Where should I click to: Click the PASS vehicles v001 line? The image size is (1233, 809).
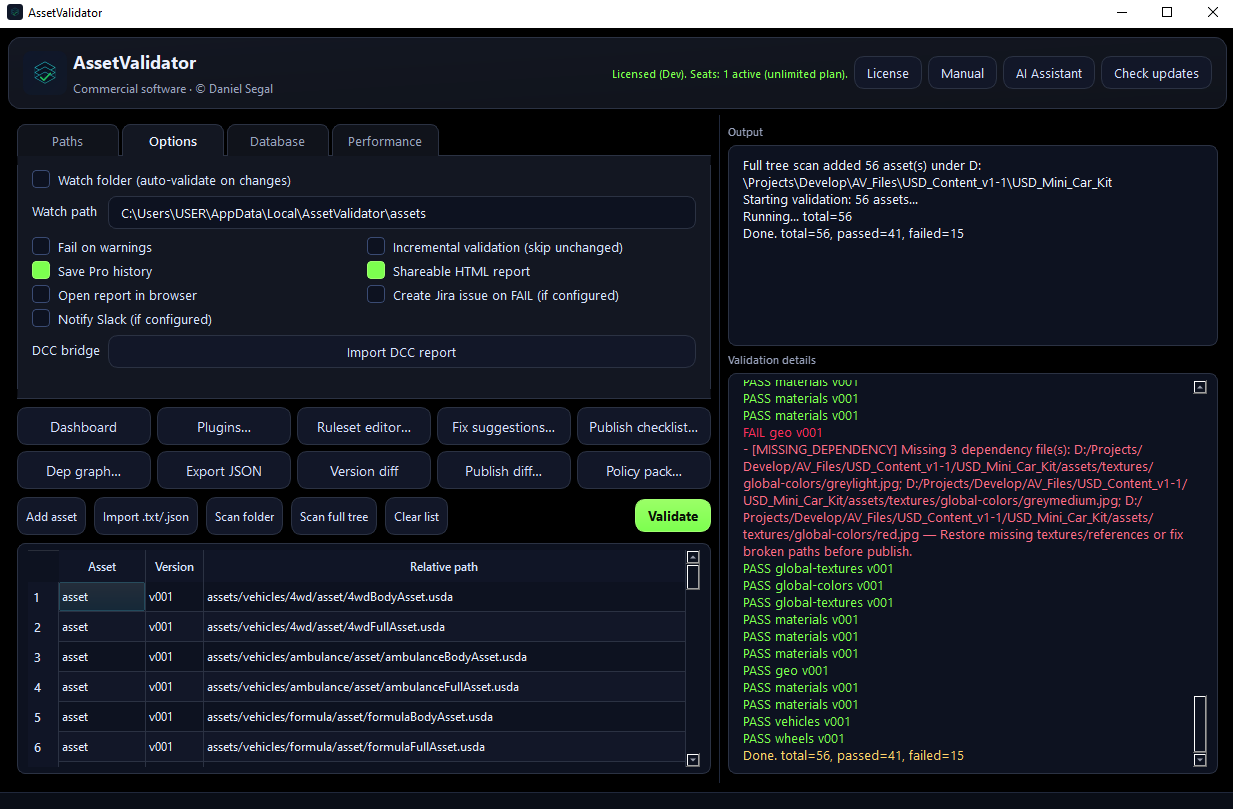pos(797,722)
